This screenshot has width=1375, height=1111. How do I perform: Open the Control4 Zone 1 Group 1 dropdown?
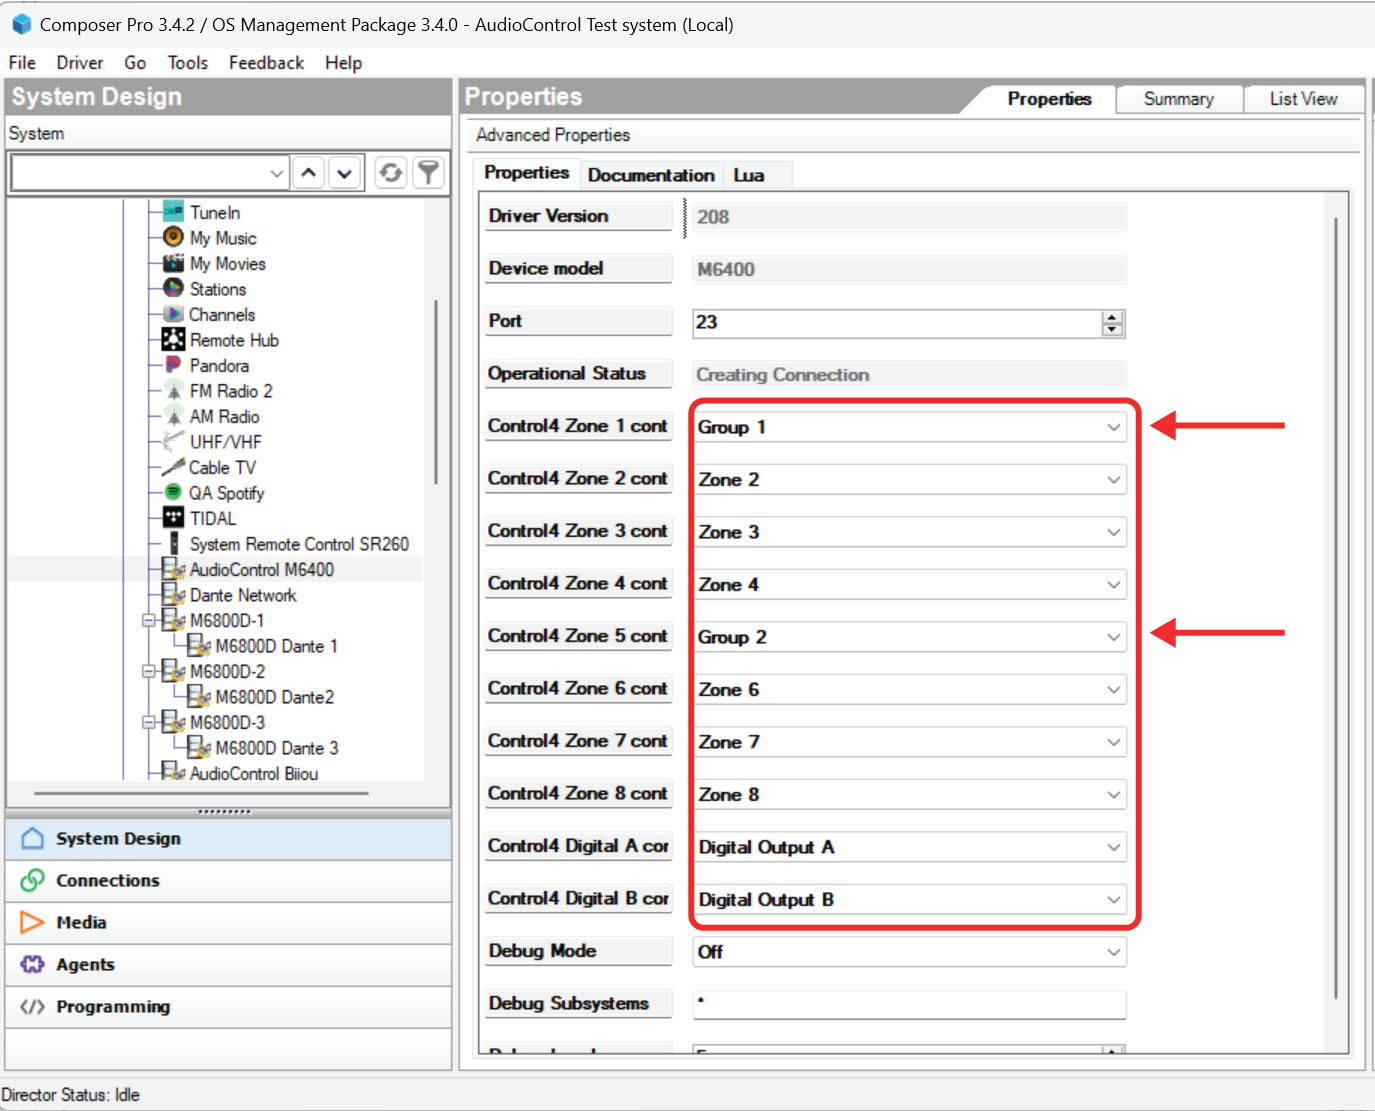point(1113,427)
